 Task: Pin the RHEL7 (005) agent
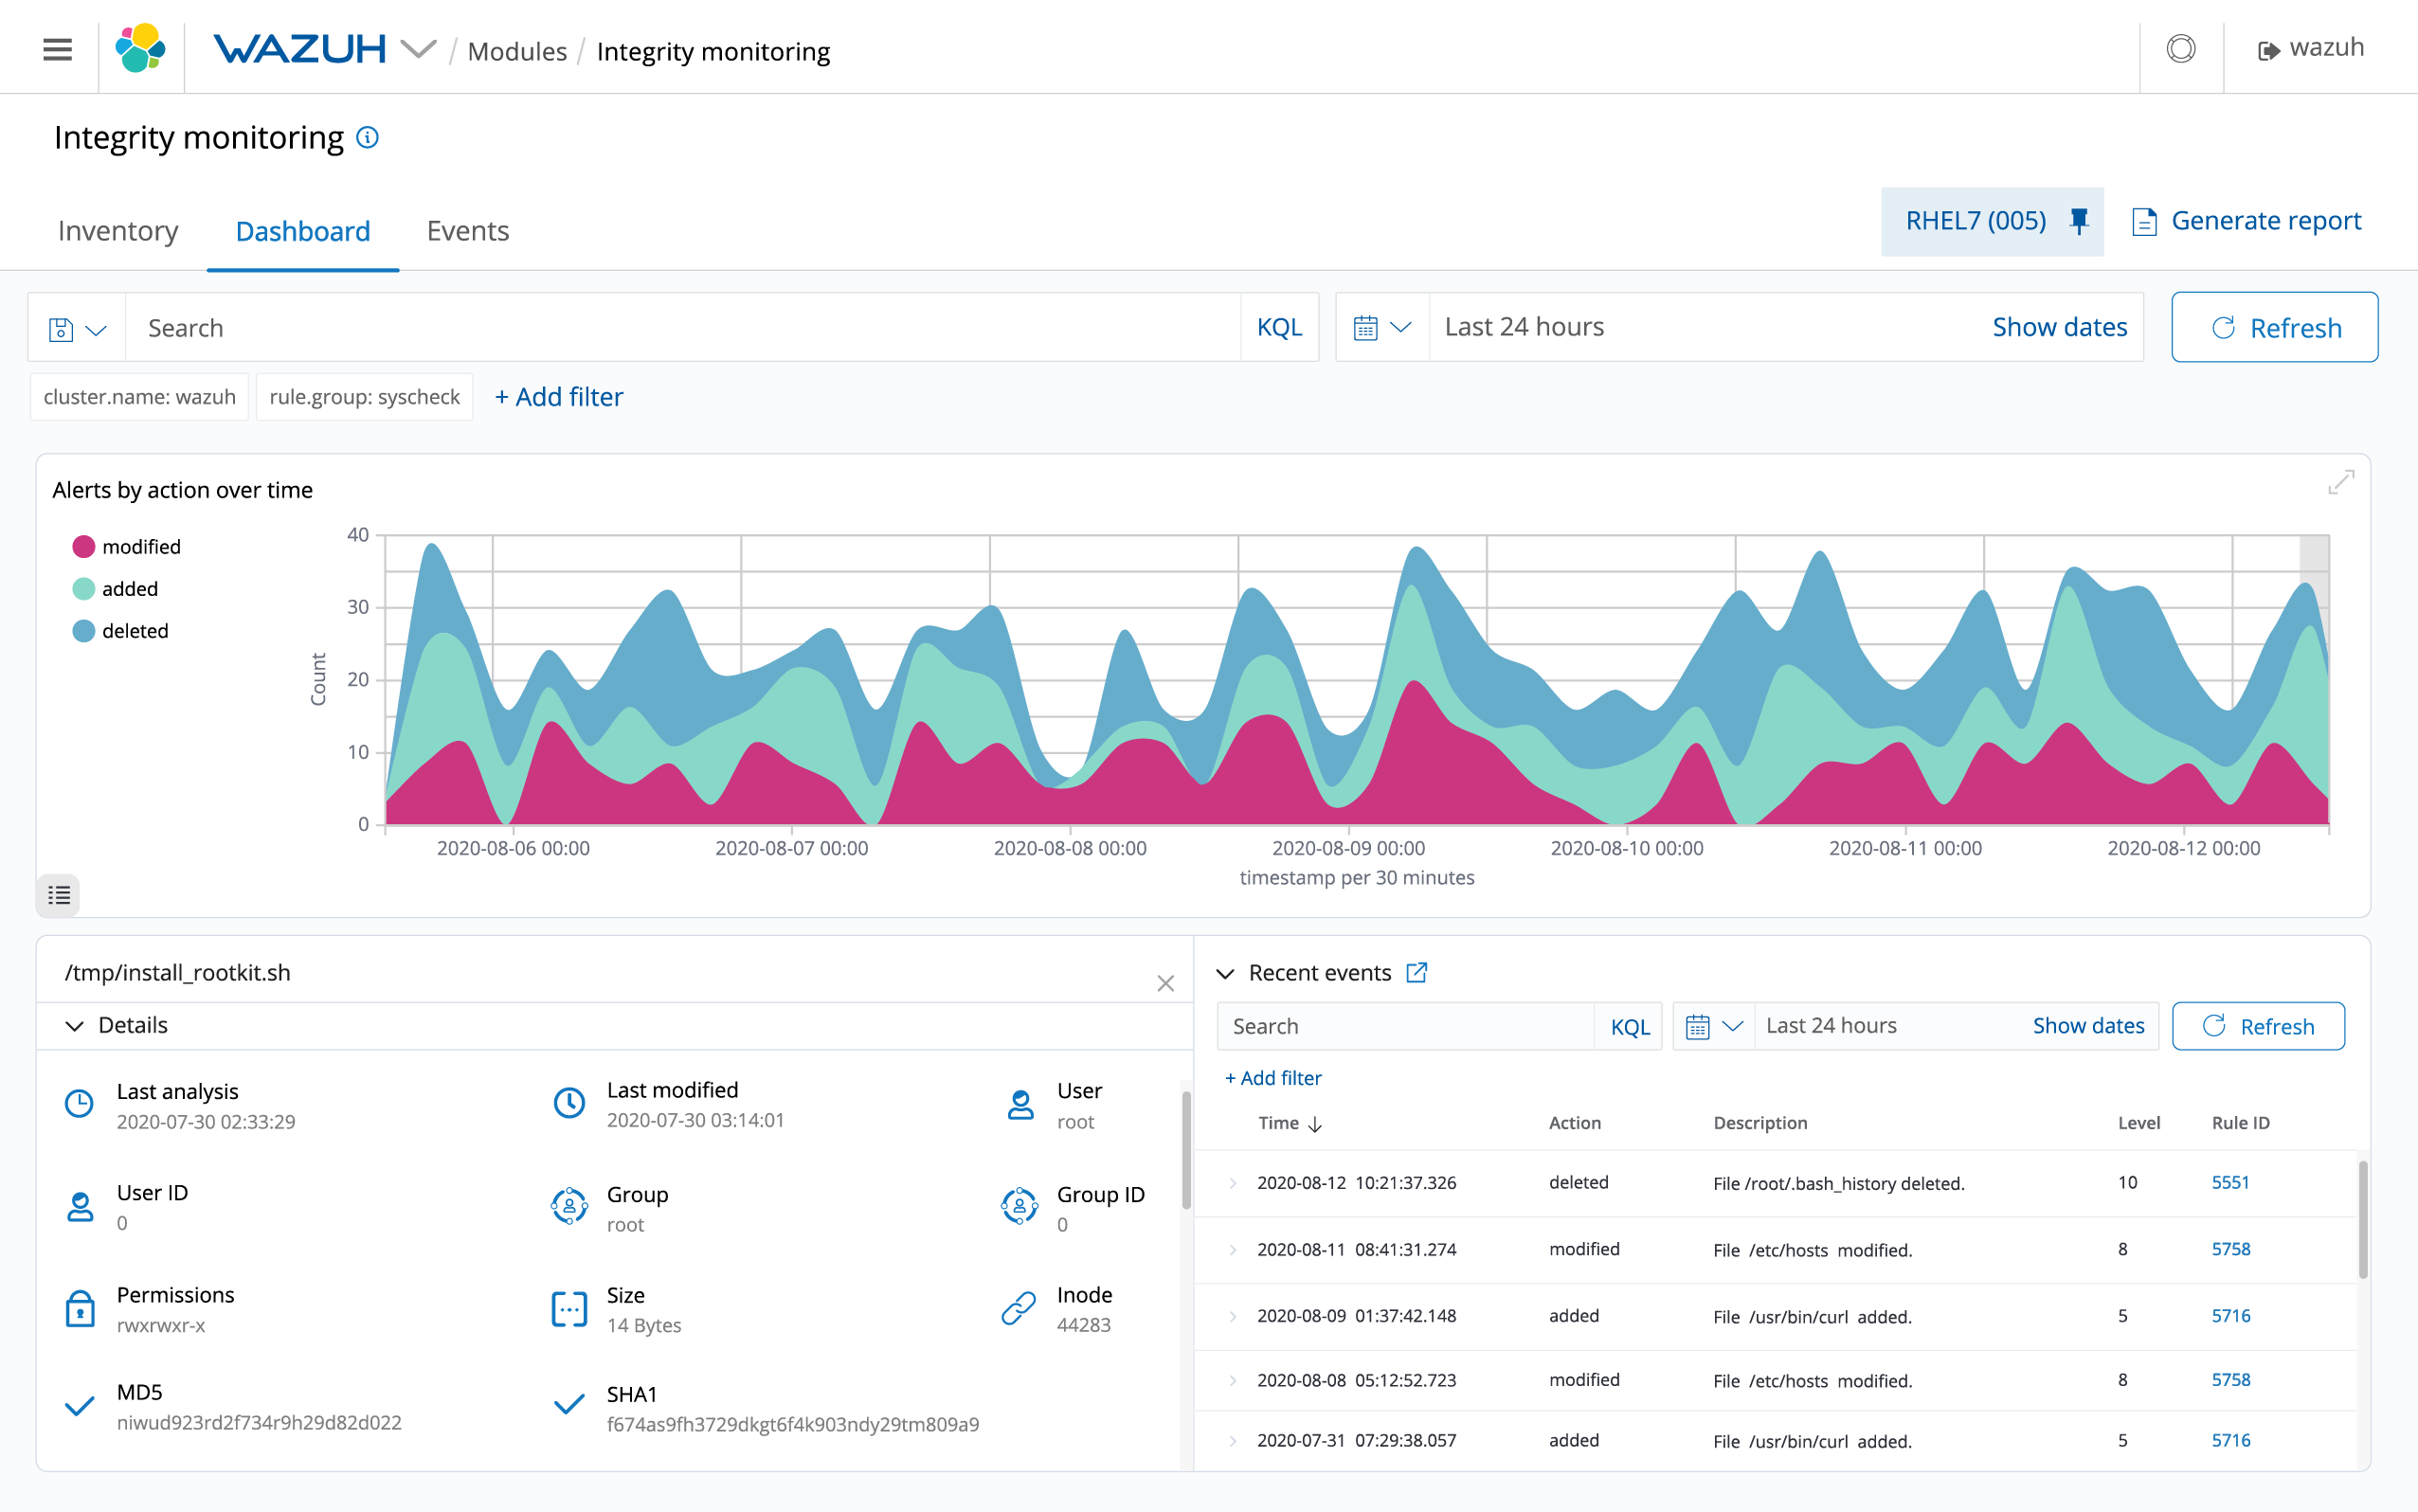click(x=2080, y=221)
